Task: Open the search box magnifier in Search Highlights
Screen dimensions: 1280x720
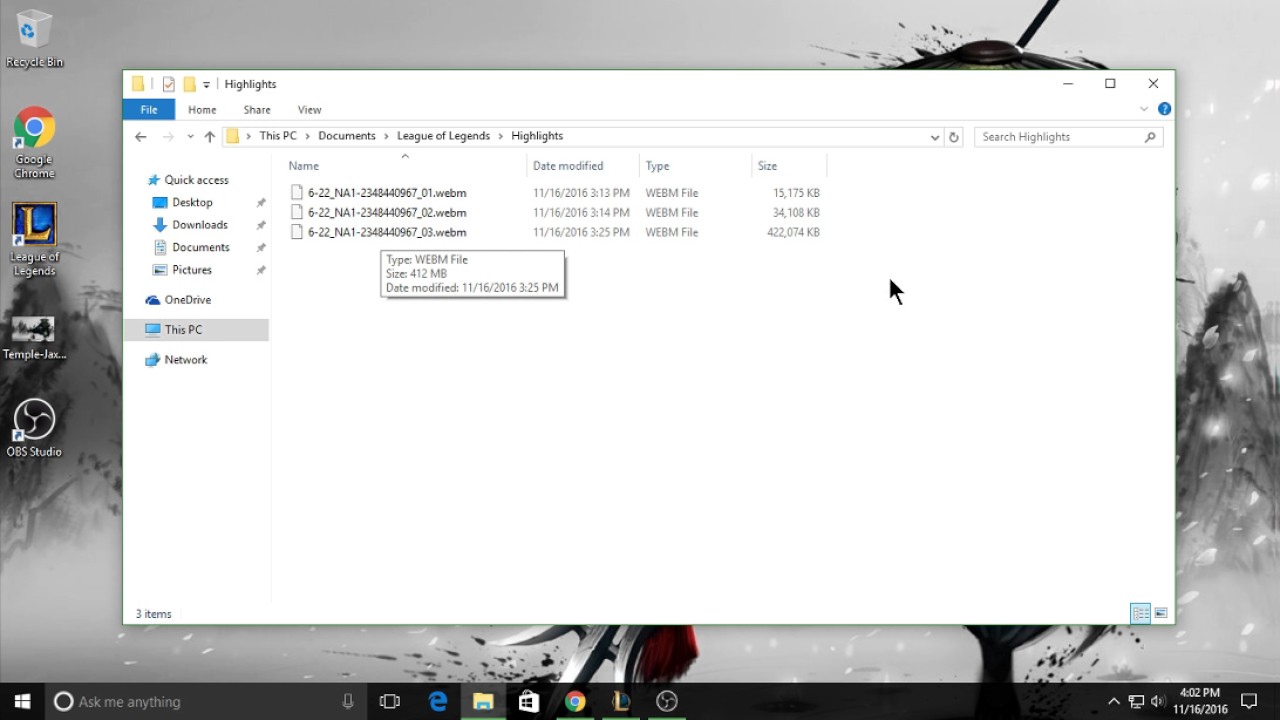Action: click(x=1150, y=136)
